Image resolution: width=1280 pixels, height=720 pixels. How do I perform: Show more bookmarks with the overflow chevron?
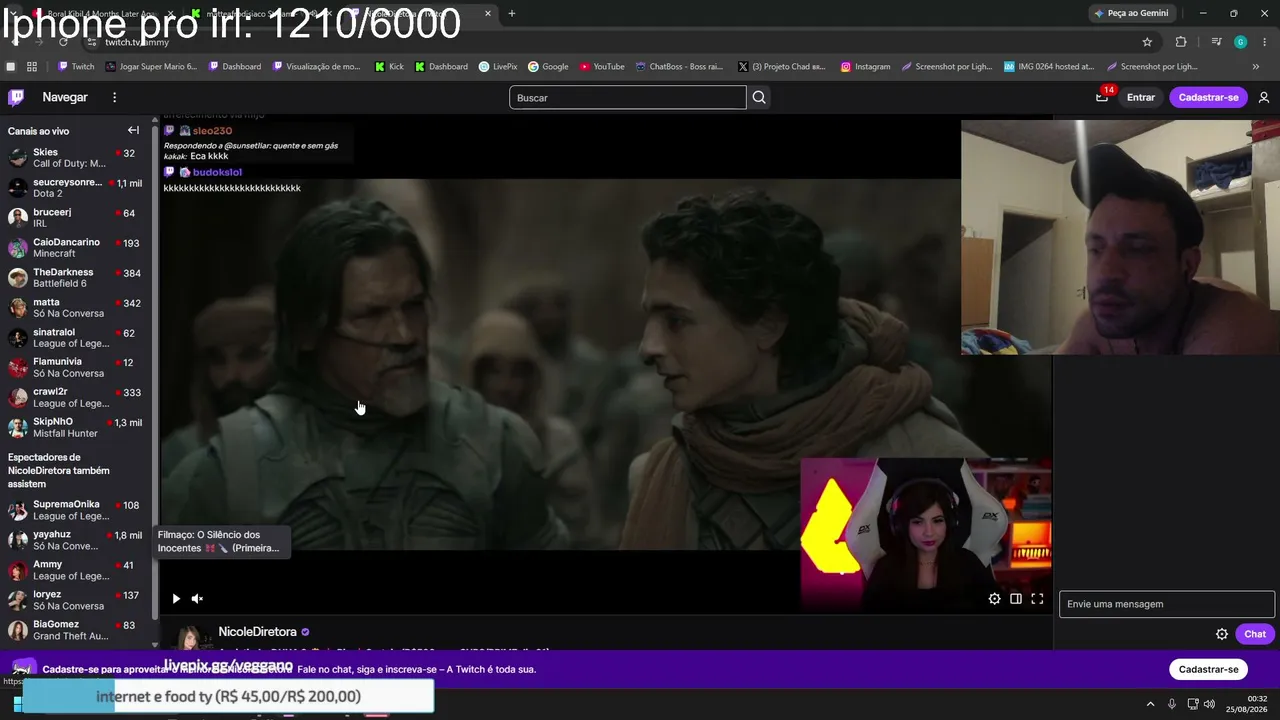coord(1256,67)
